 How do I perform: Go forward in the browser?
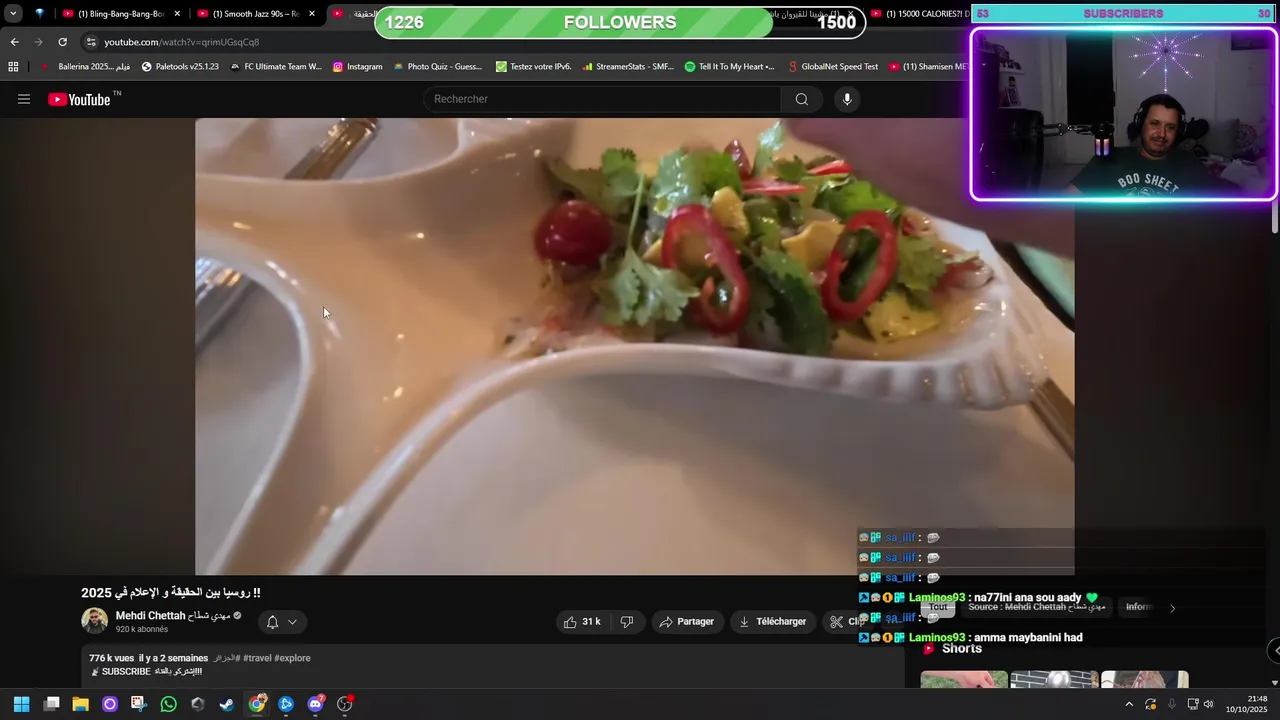[38, 42]
